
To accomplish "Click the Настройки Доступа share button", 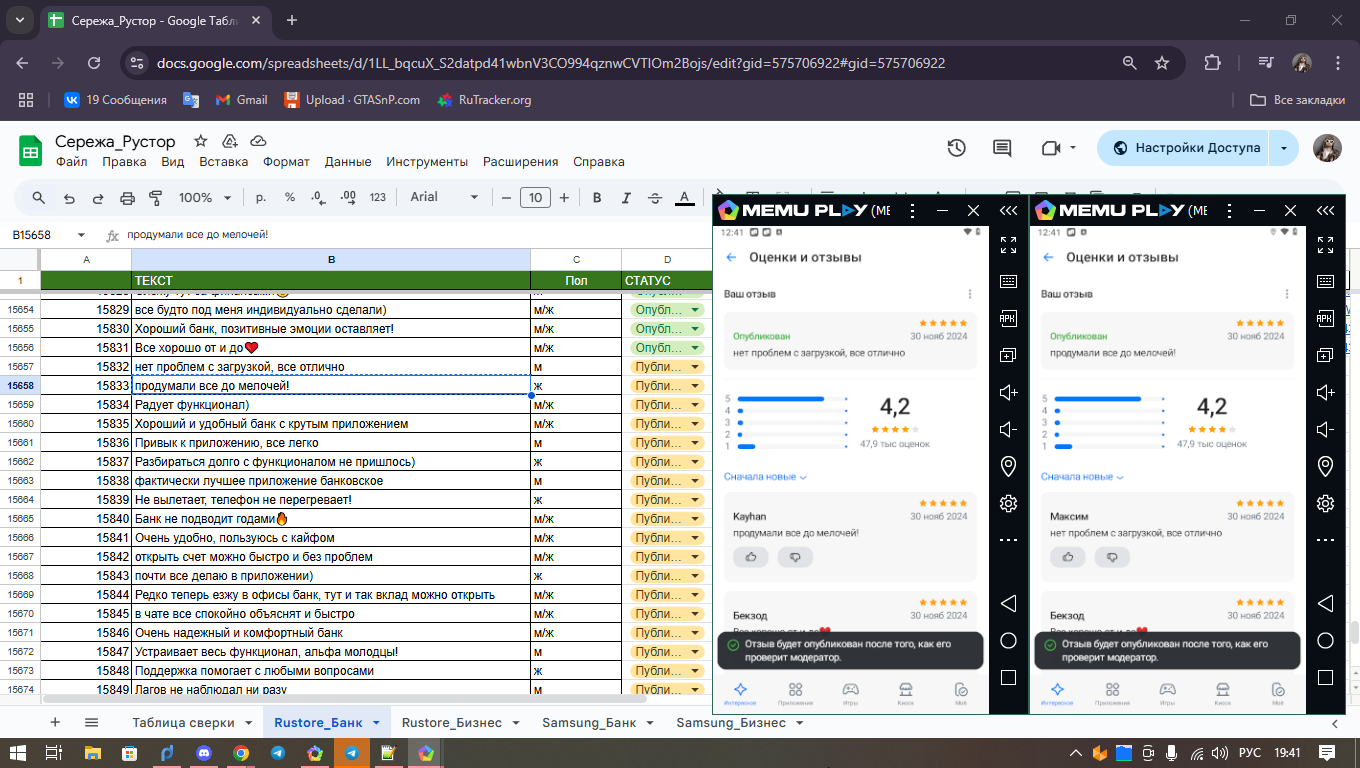I will click(1184, 148).
